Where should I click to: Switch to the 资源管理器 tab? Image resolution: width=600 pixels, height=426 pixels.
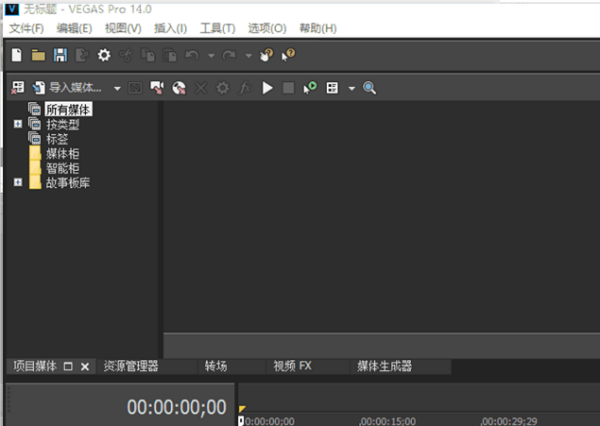[131, 366]
